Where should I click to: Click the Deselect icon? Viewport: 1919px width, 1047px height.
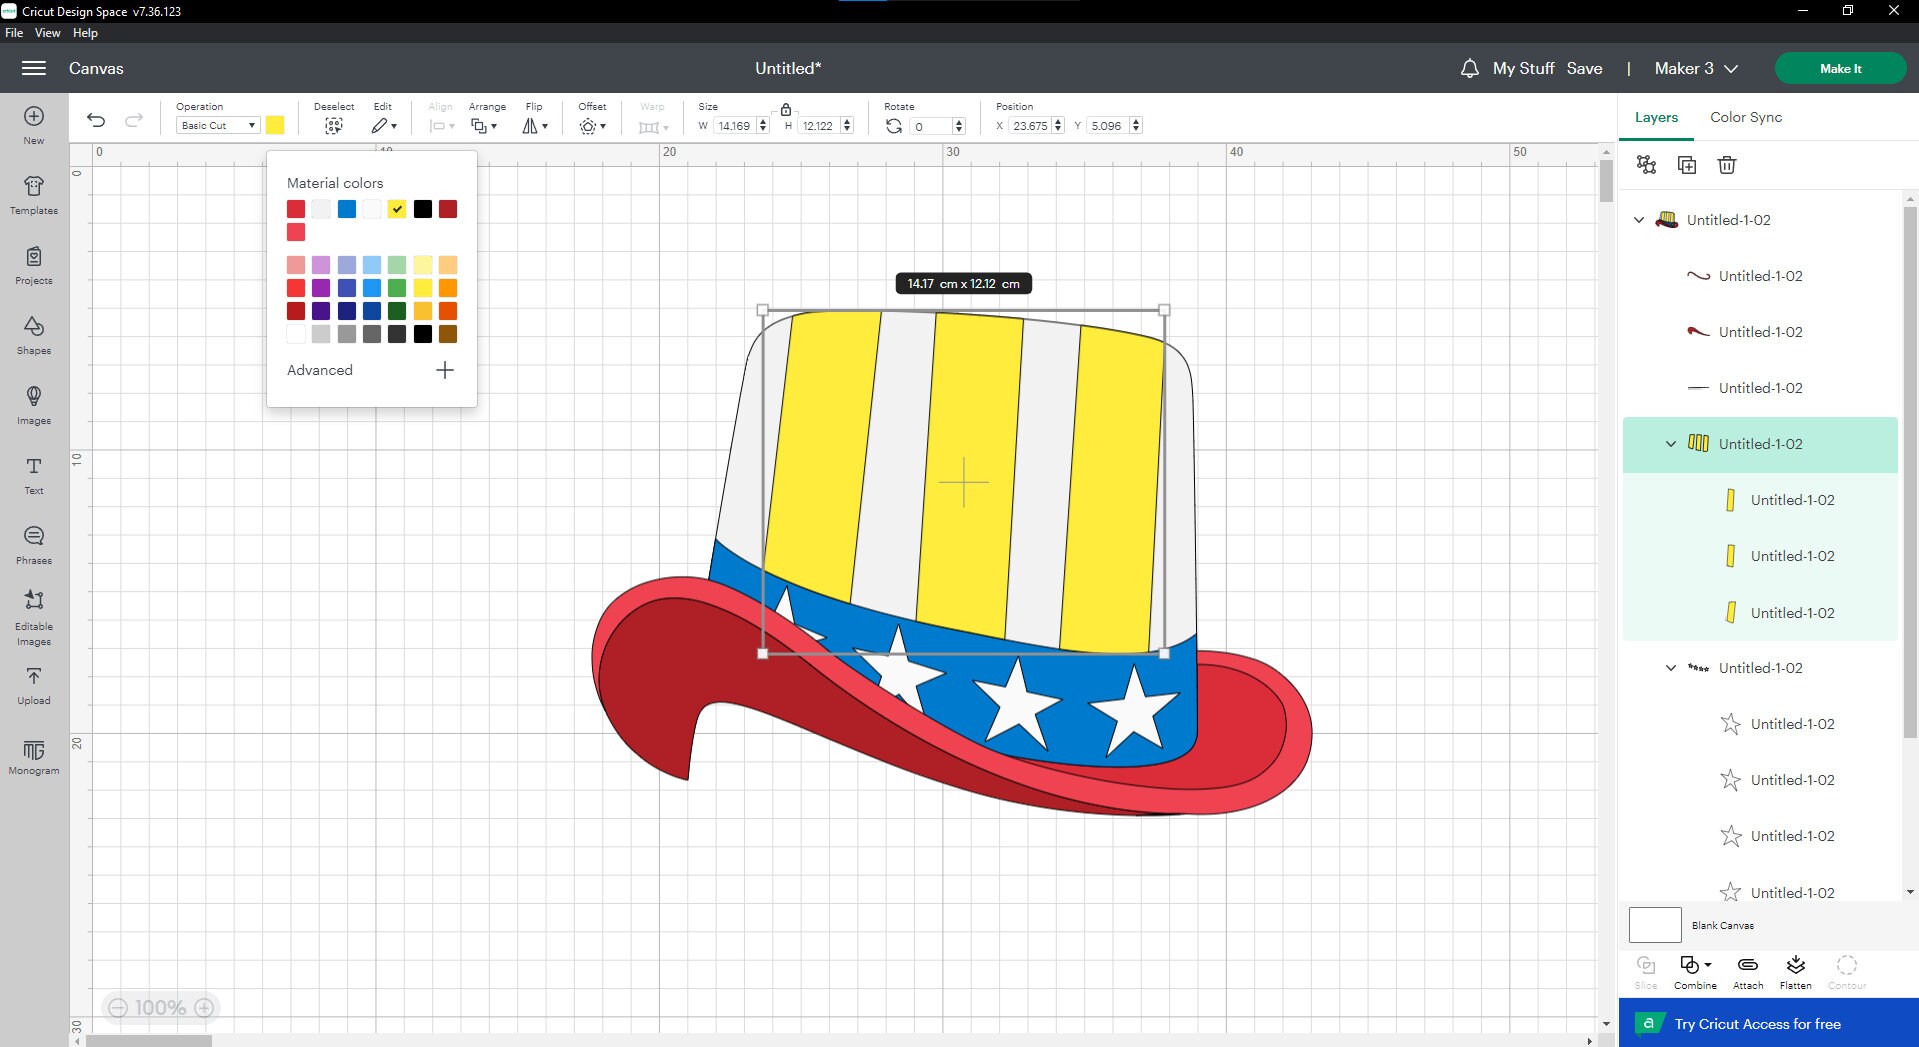tap(334, 125)
